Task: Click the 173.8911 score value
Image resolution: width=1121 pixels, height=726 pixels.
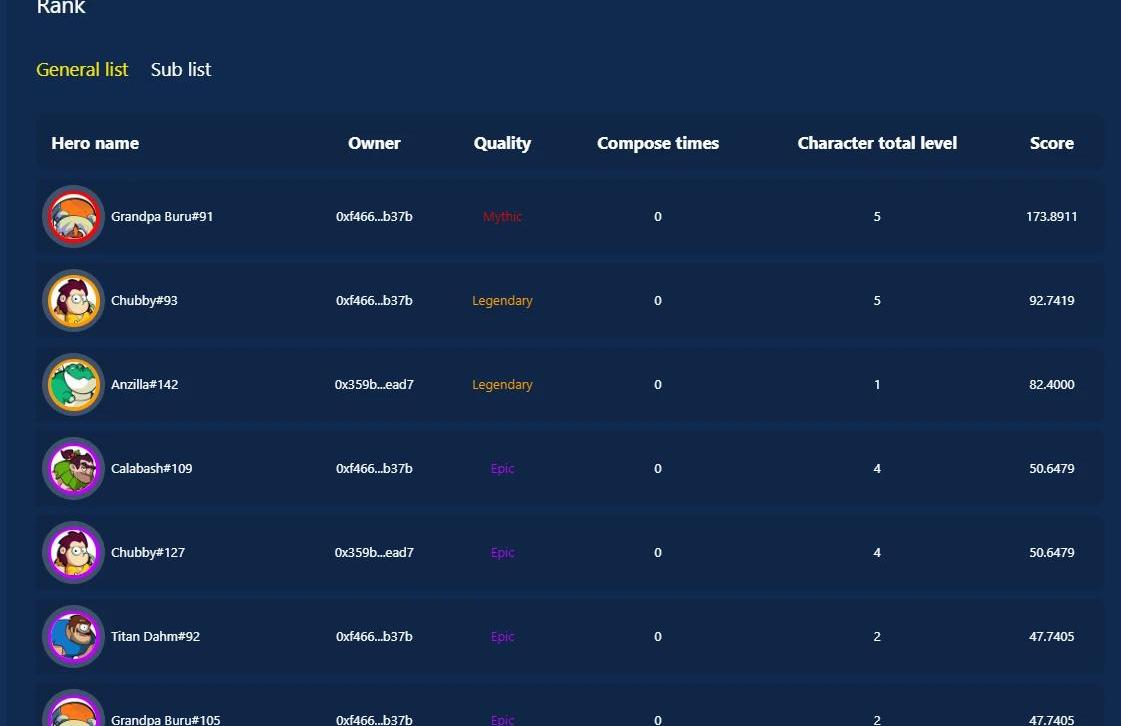Action: point(1051,217)
